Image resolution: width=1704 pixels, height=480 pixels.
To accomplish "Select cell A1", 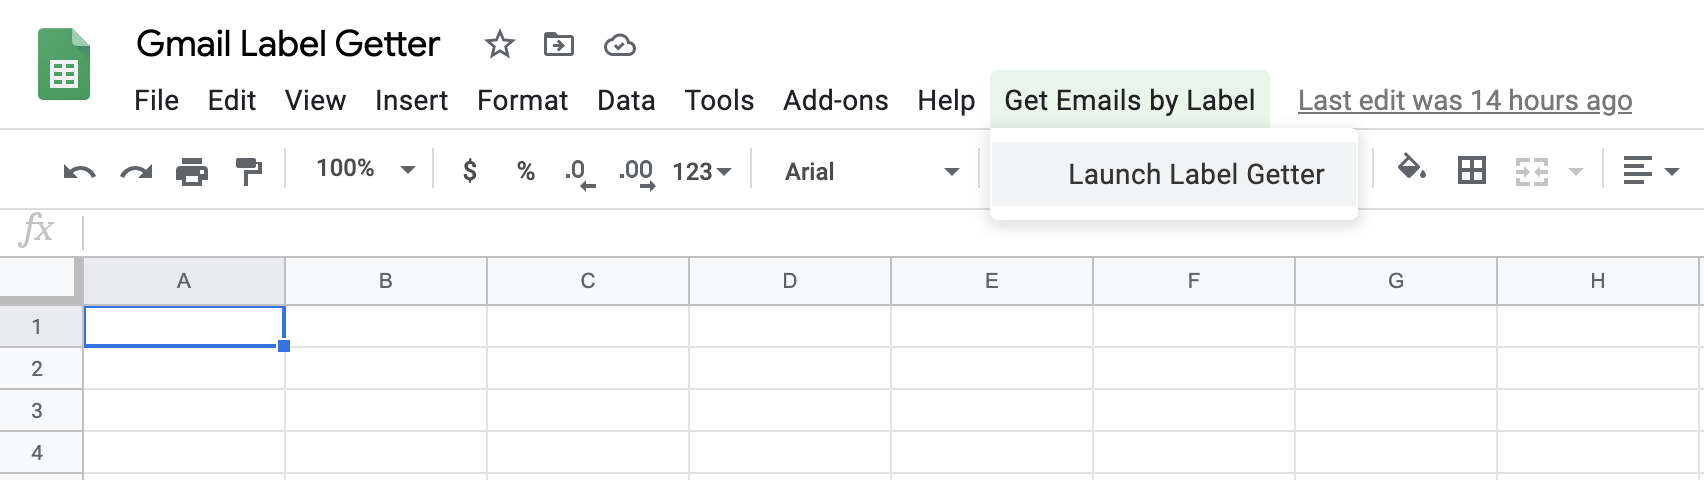I will (184, 326).
